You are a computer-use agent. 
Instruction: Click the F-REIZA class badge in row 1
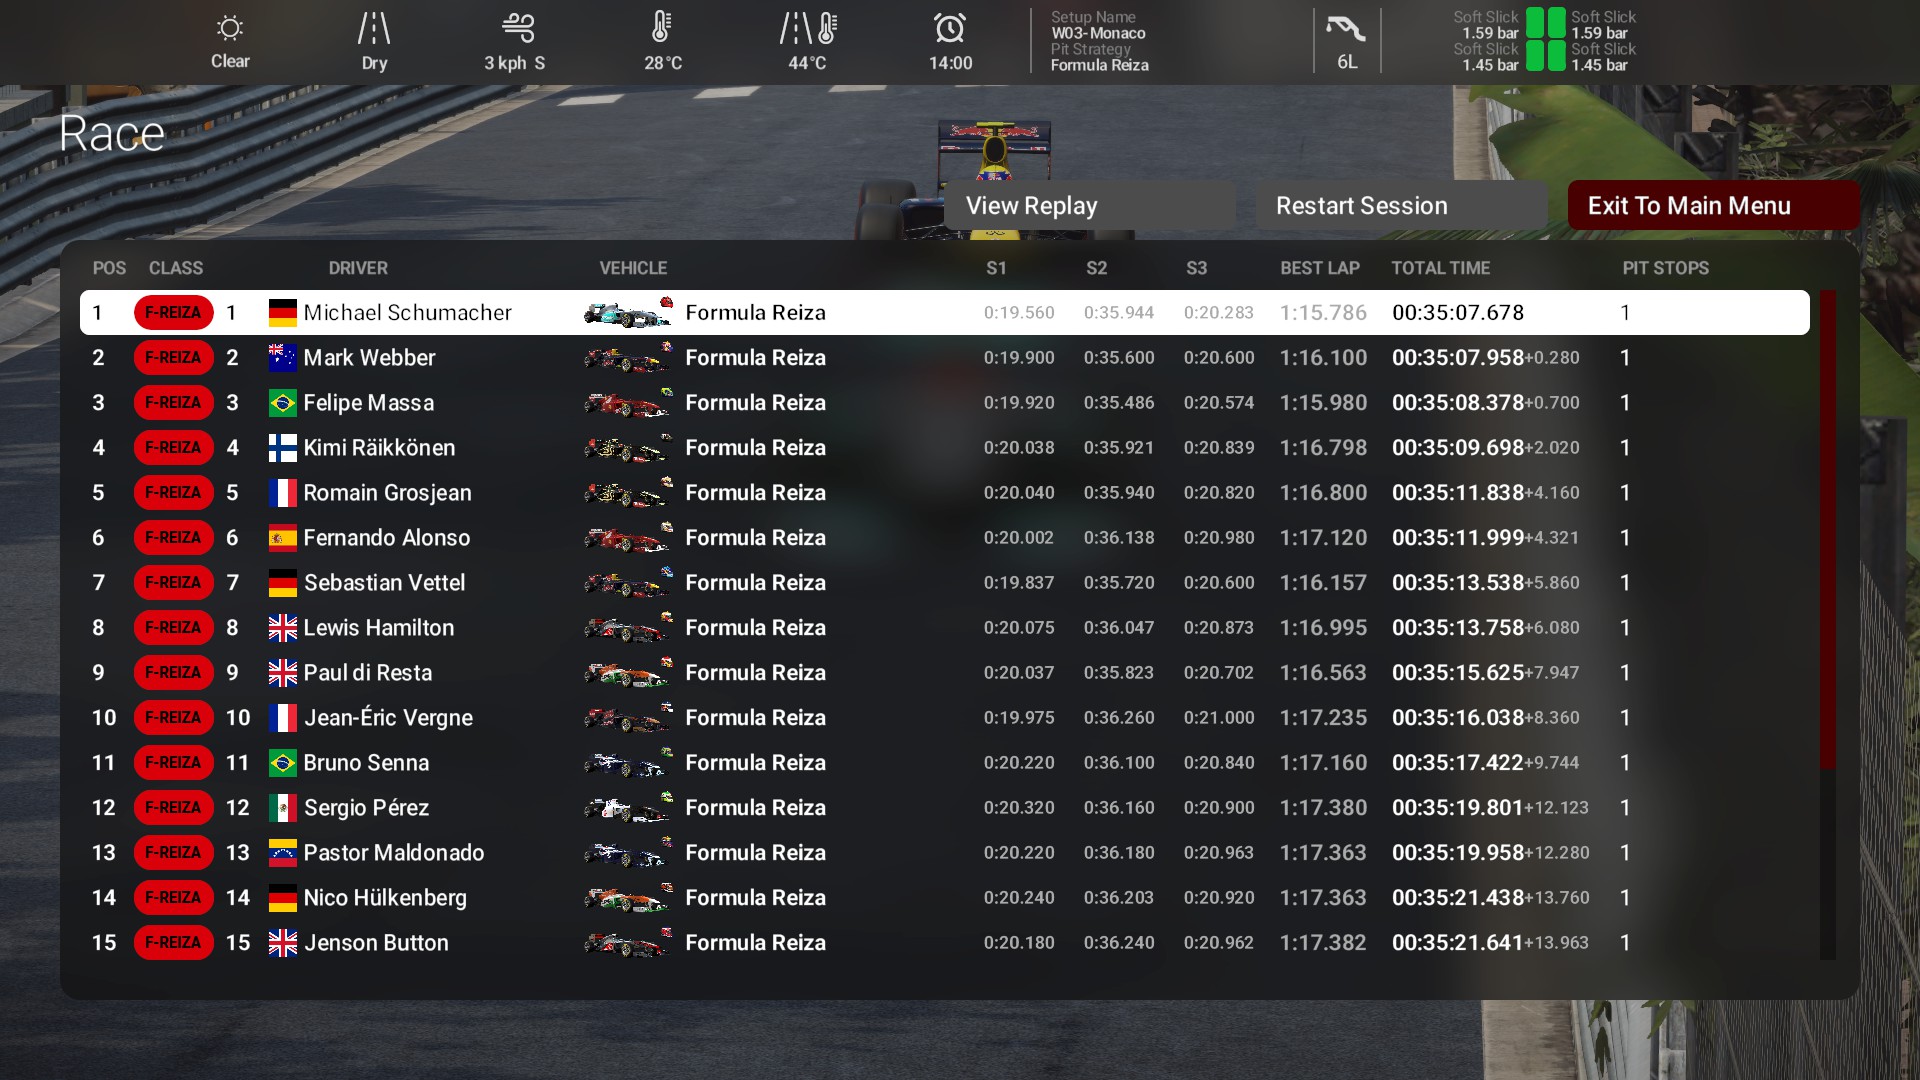(x=174, y=313)
